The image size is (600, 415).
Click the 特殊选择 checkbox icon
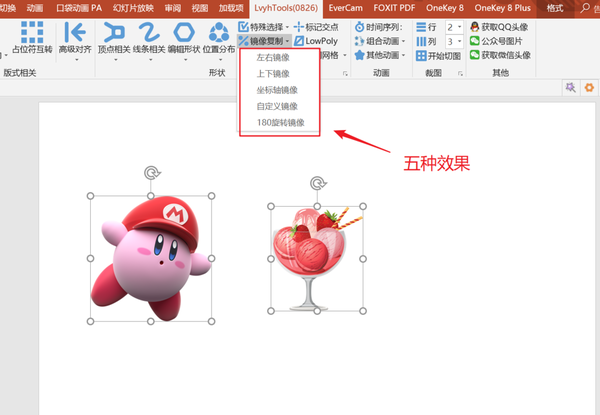click(x=243, y=27)
